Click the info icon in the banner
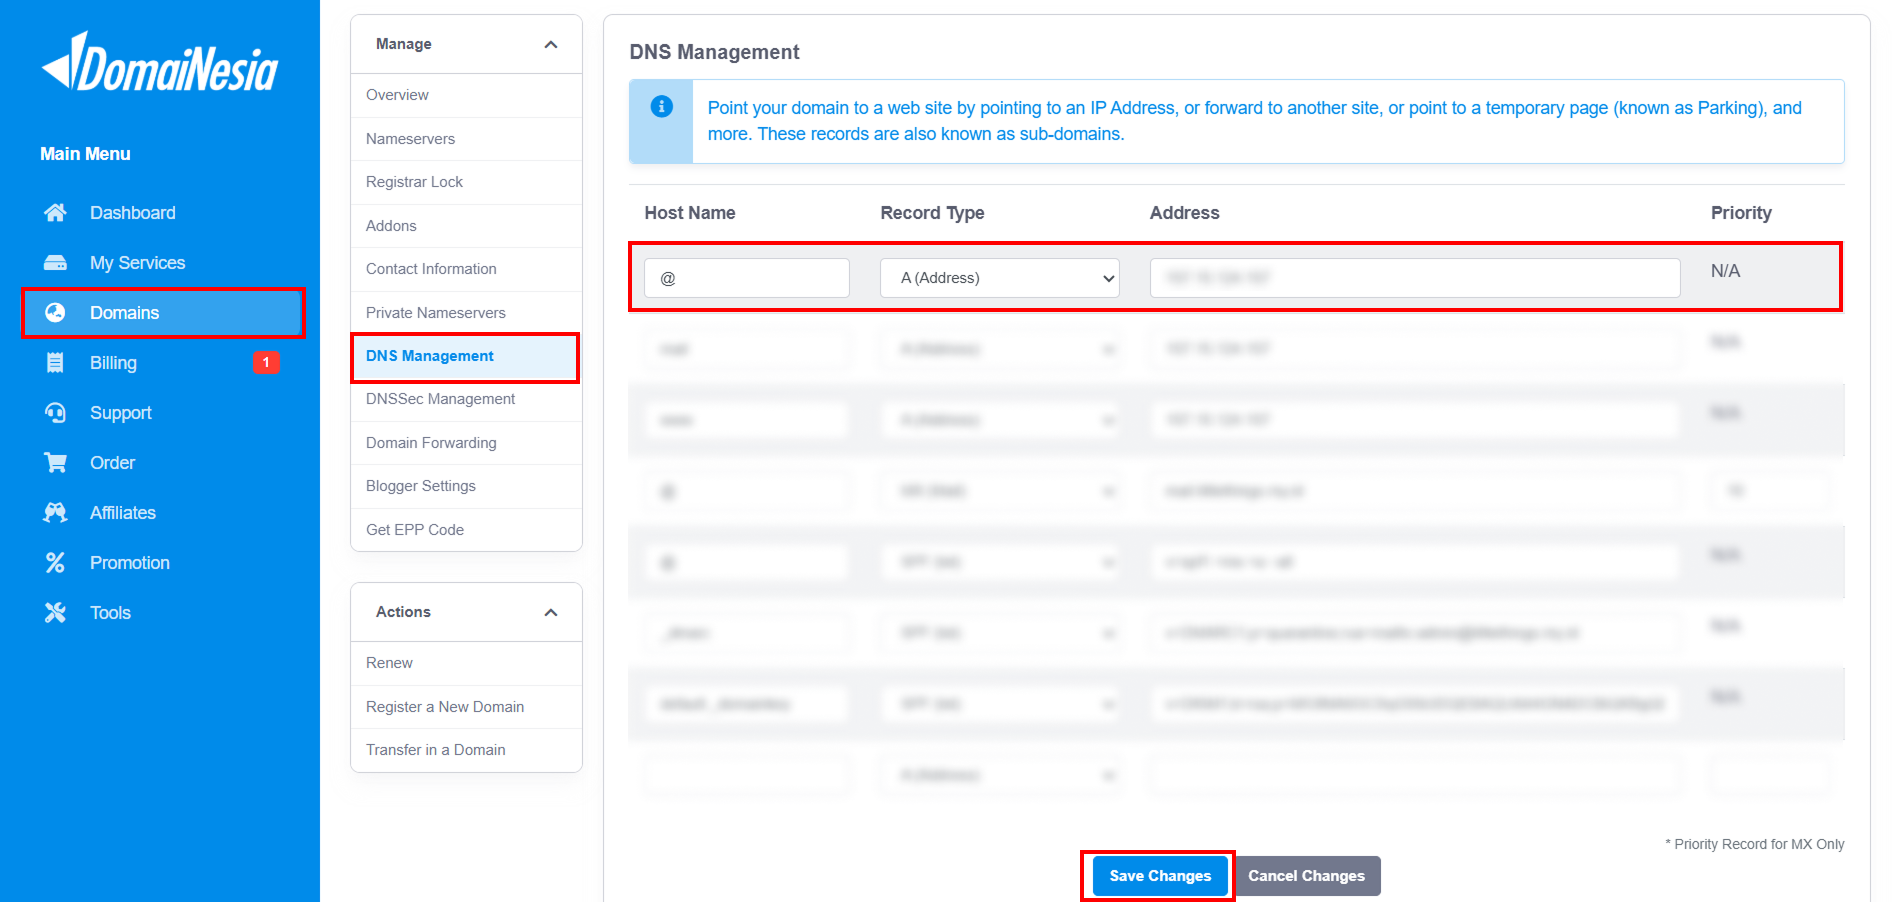The width and height of the screenshot is (1893, 902). pos(661,107)
